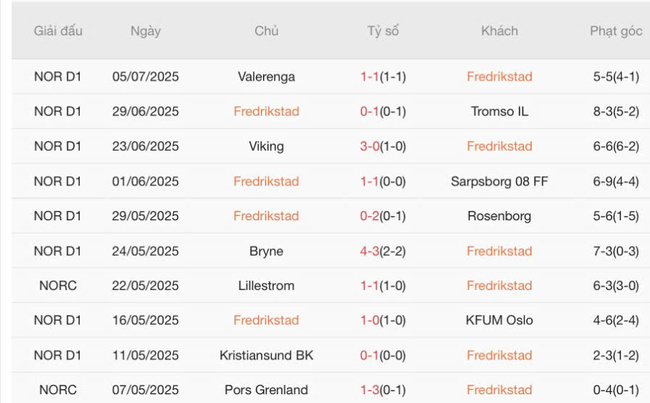
Task: Open the Tromso IL team page
Action: [499, 111]
